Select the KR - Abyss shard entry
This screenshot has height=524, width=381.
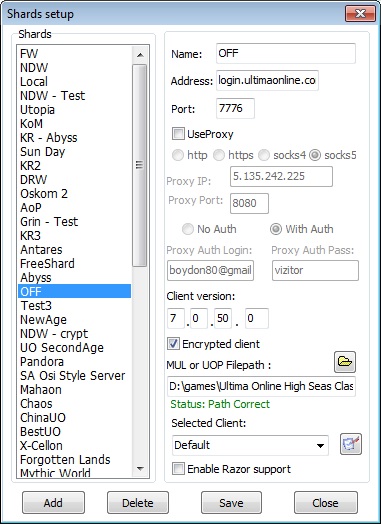[48, 138]
